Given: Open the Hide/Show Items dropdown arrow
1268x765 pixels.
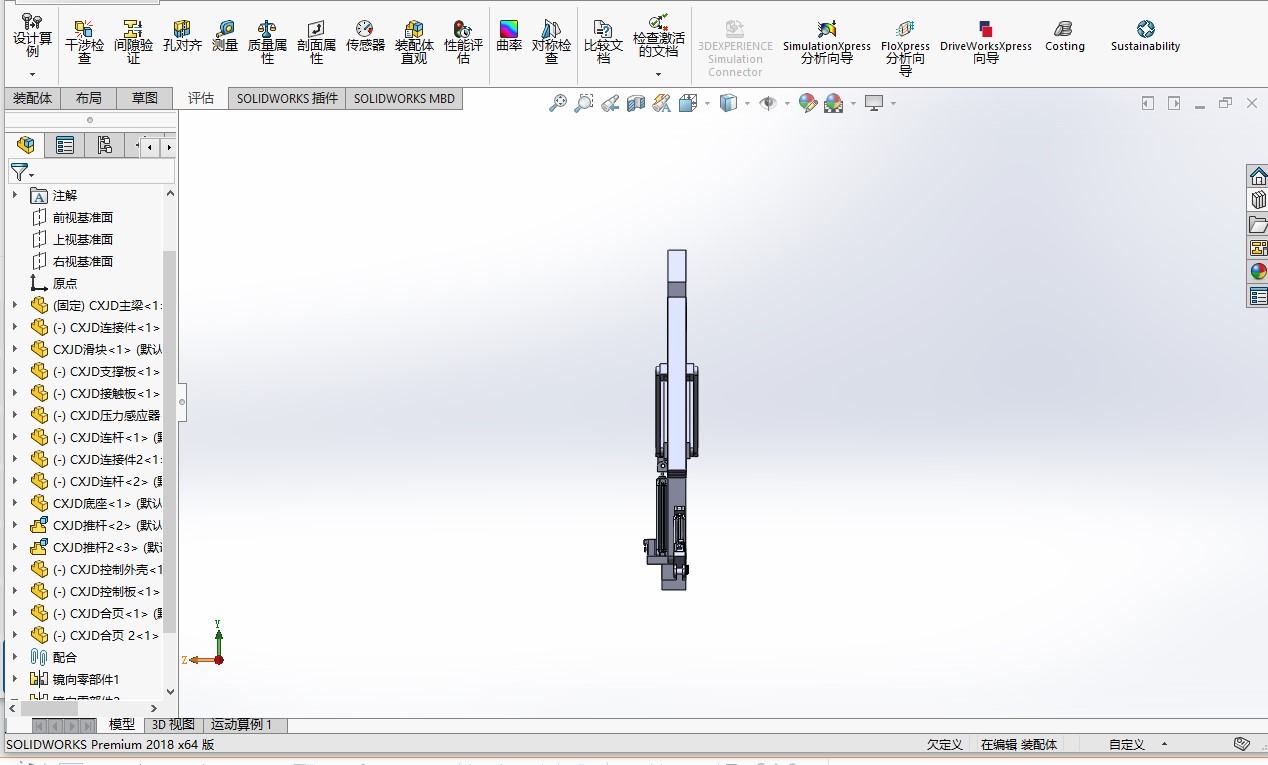Looking at the screenshot, I should (787, 103).
